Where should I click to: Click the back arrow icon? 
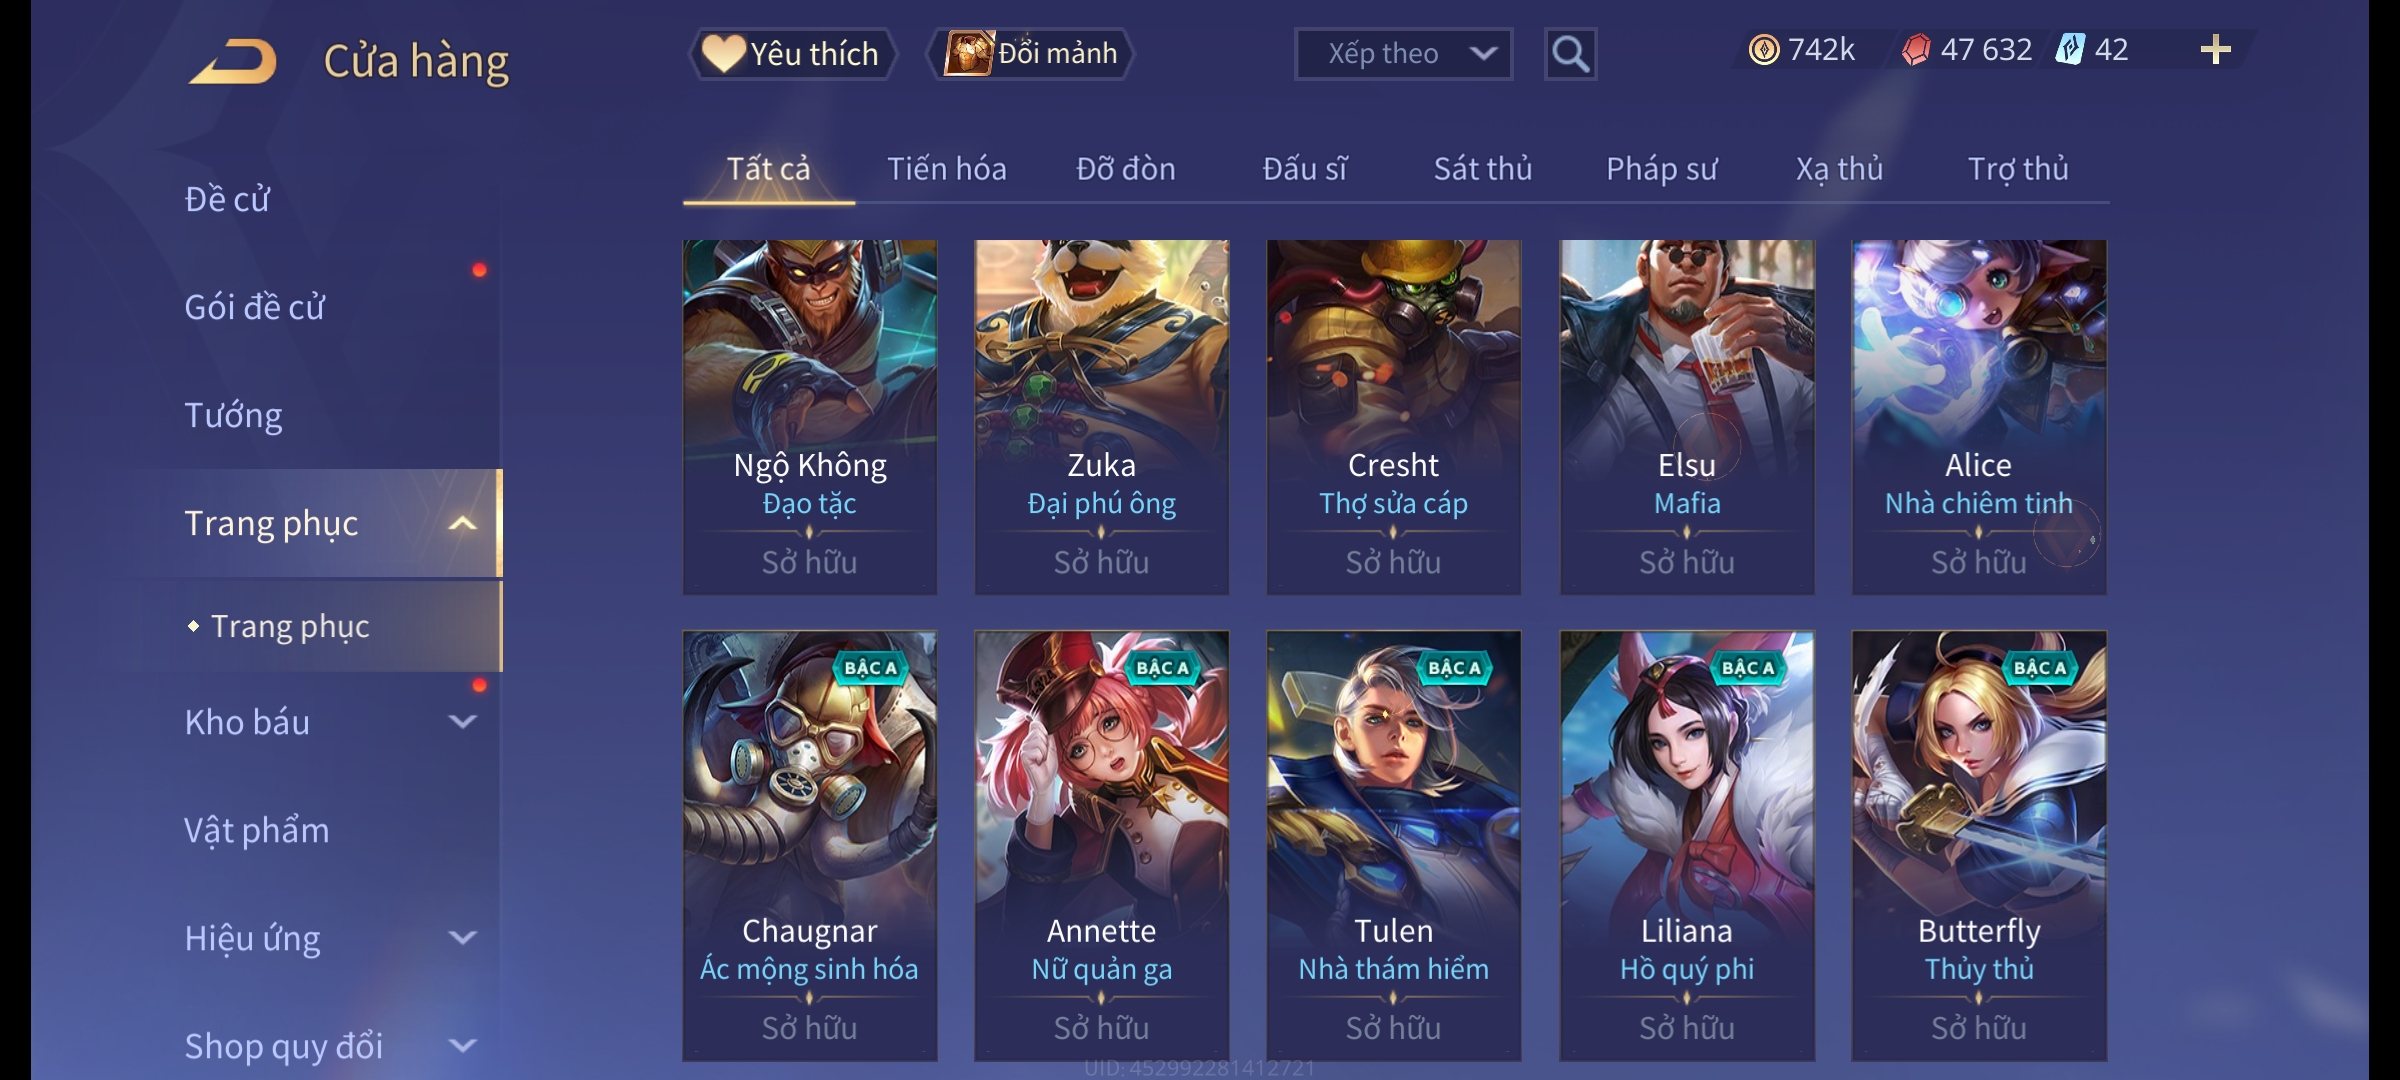(x=232, y=62)
